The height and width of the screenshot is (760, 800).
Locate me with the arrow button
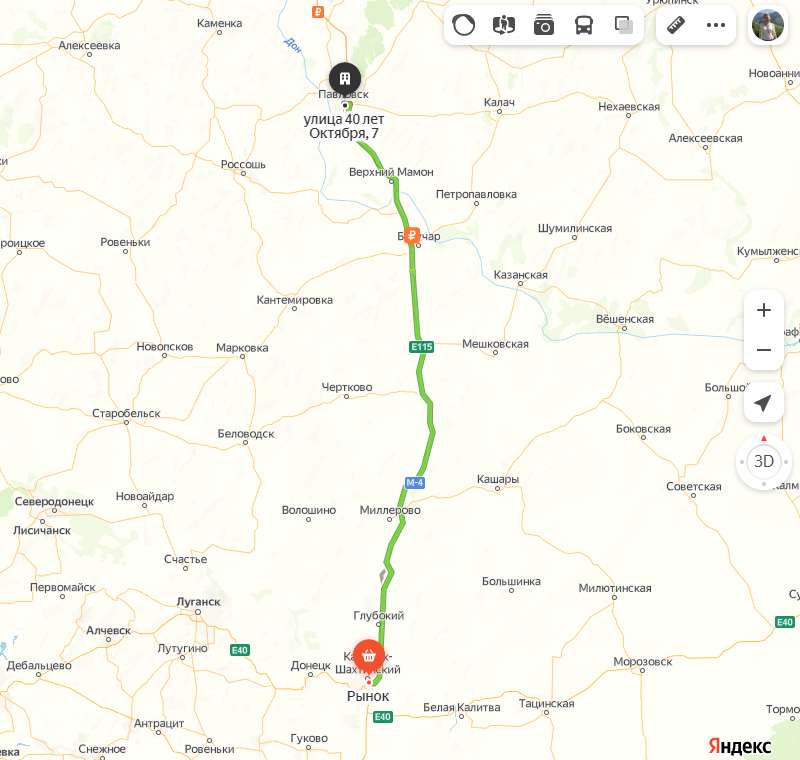(764, 403)
